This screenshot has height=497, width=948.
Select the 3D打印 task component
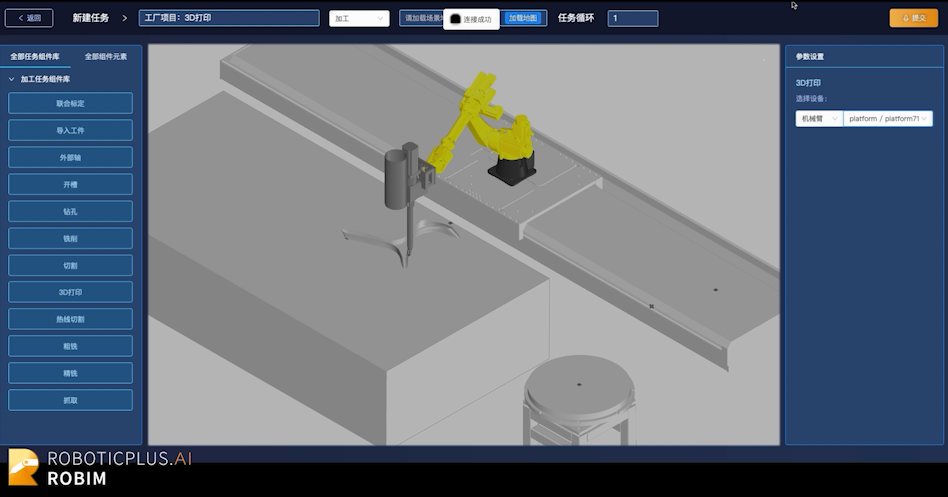71,292
